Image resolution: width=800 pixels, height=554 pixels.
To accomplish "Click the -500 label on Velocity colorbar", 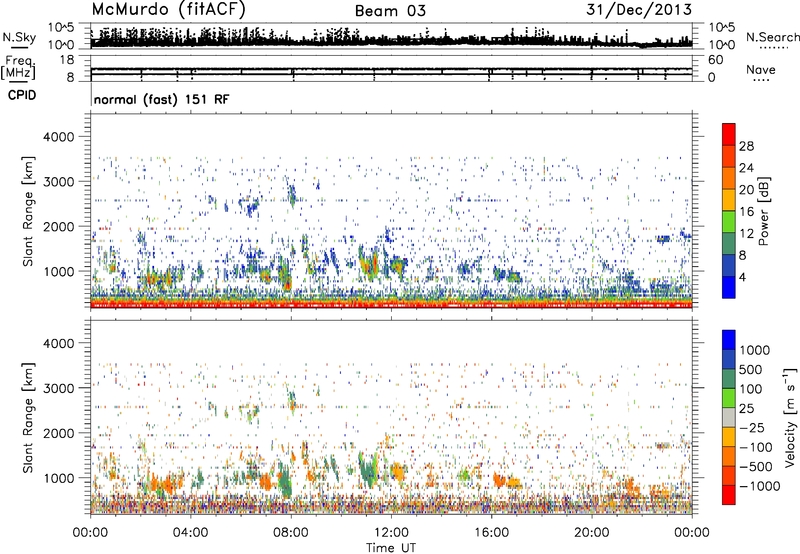I will point(756,466).
